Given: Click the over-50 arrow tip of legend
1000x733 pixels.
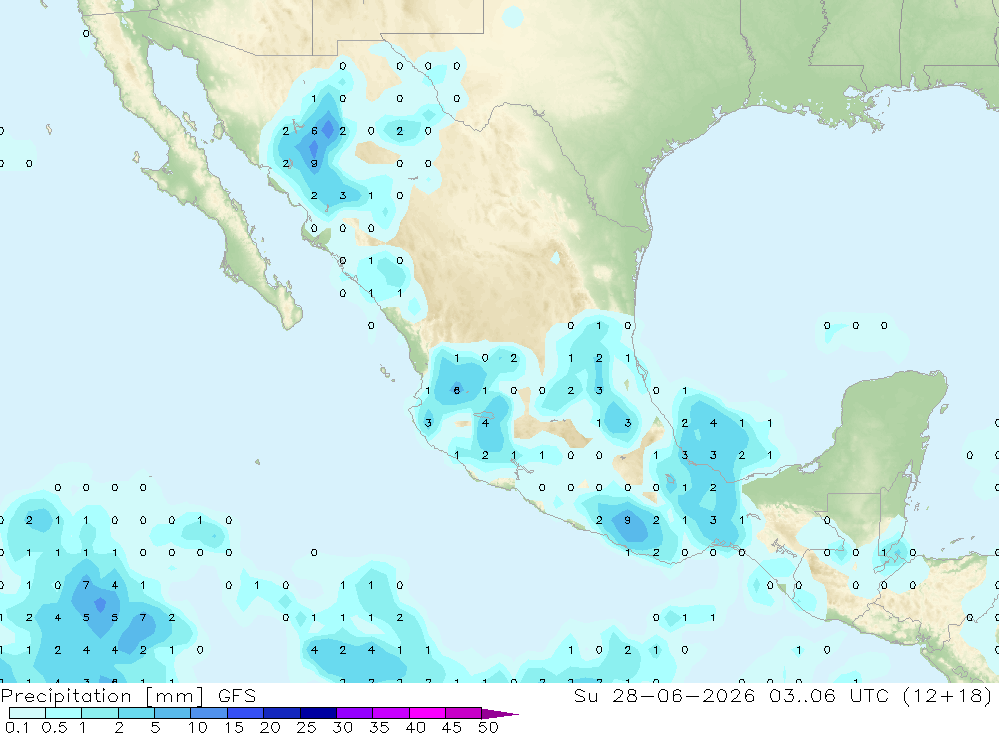Looking at the screenshot, I should [x=500, y=714].
